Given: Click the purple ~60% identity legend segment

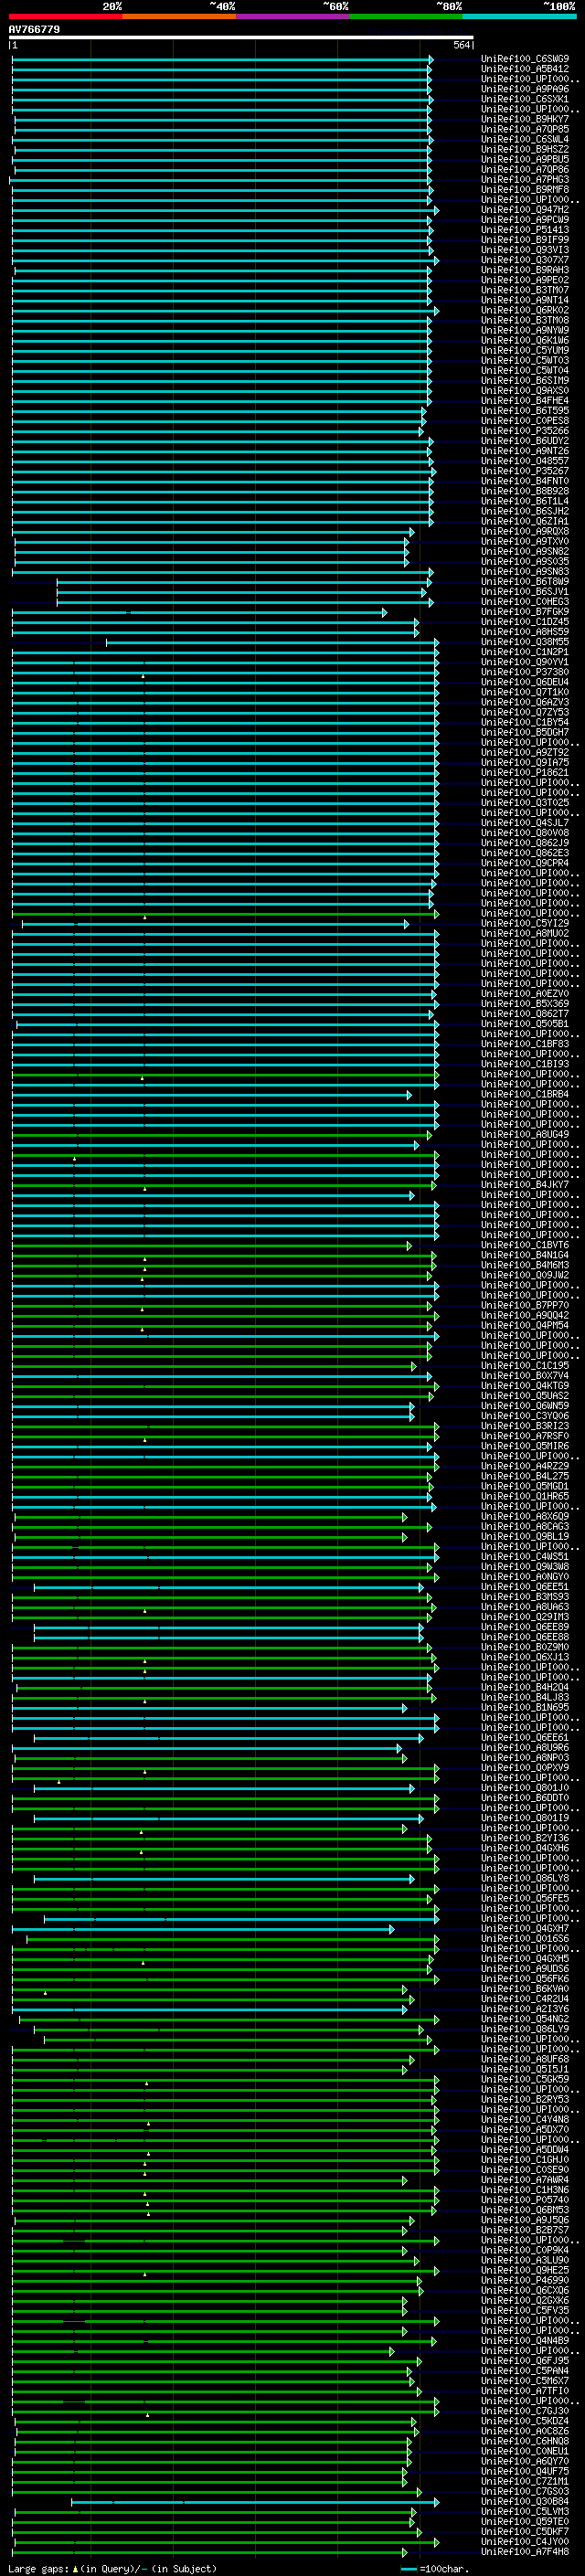Looking at the screenshot, I should [x=293, y=16].
